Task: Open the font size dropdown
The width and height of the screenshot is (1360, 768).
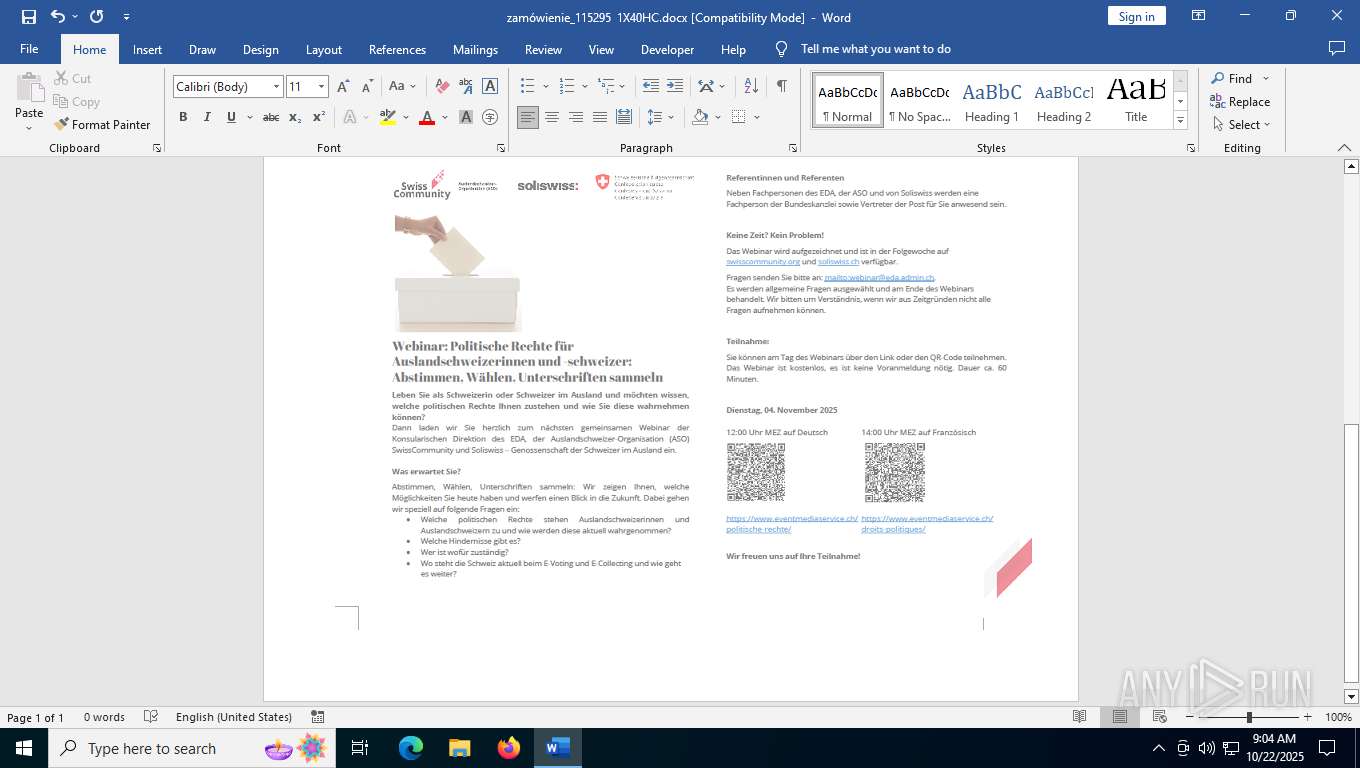Action: coord(321,87)
